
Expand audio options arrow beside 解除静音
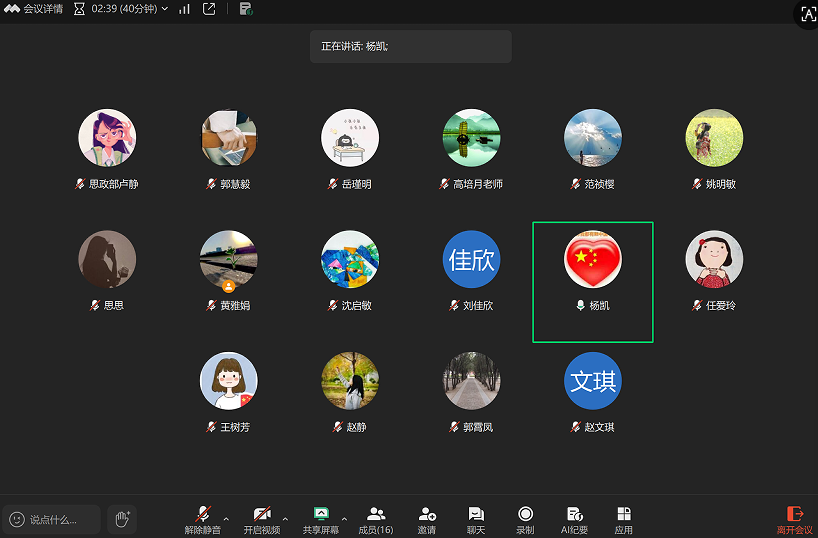[226, 519]
